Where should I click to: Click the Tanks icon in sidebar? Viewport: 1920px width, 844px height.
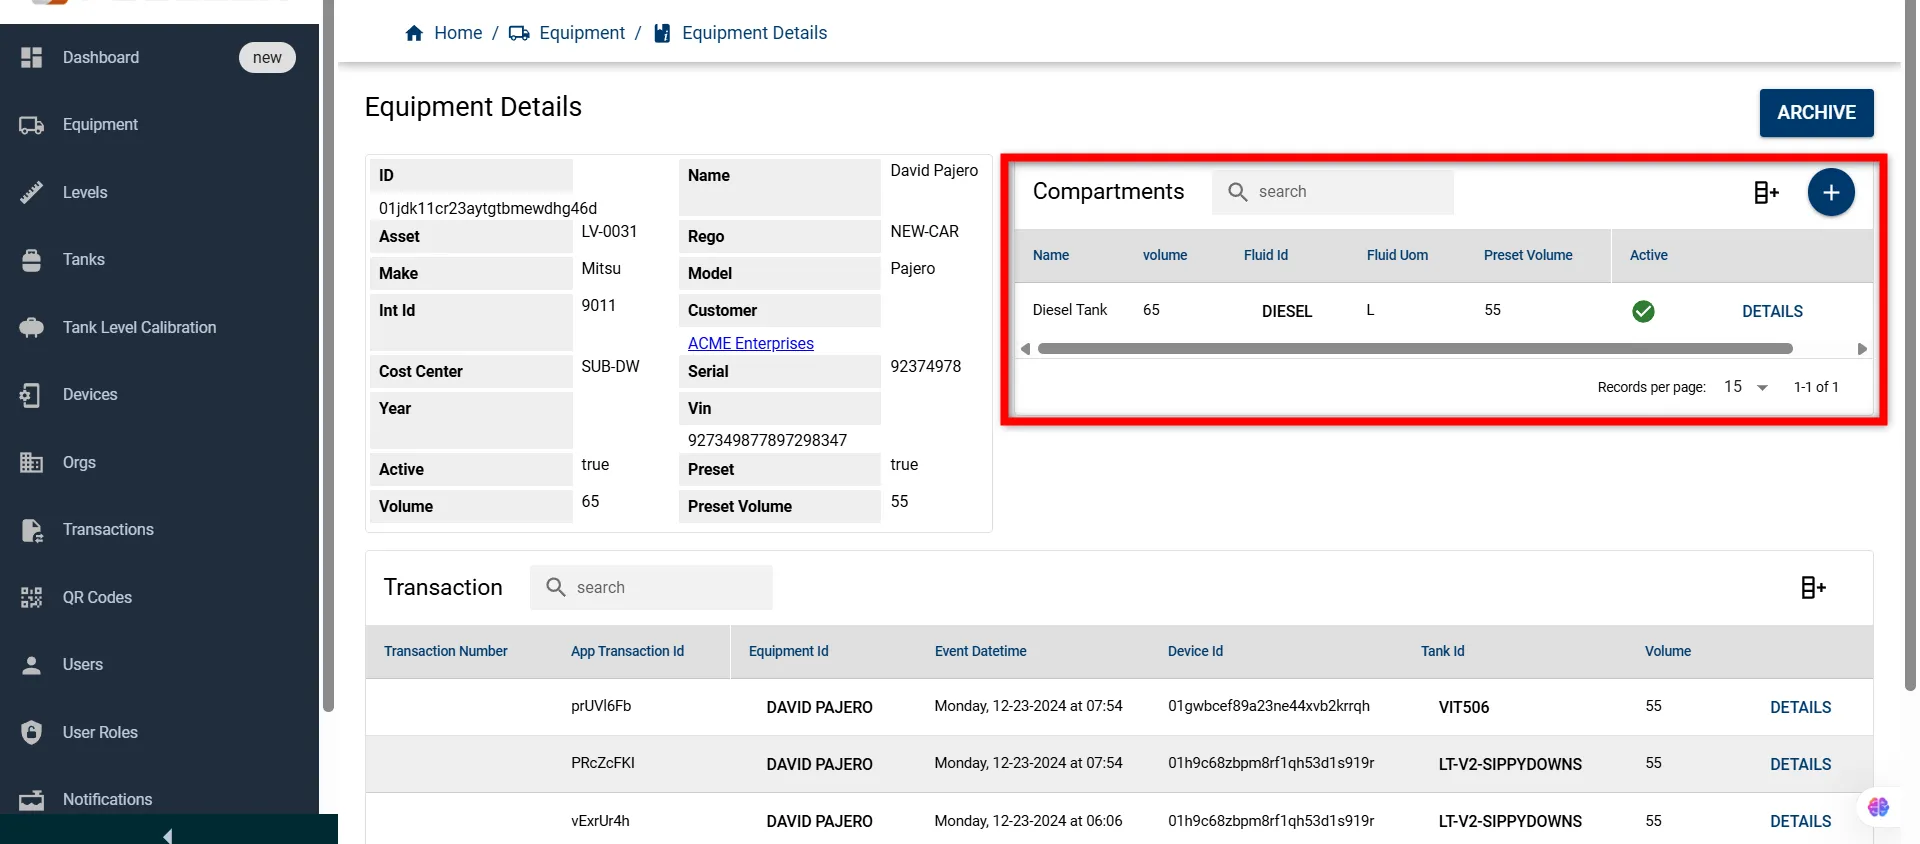(x=31, y=260)
